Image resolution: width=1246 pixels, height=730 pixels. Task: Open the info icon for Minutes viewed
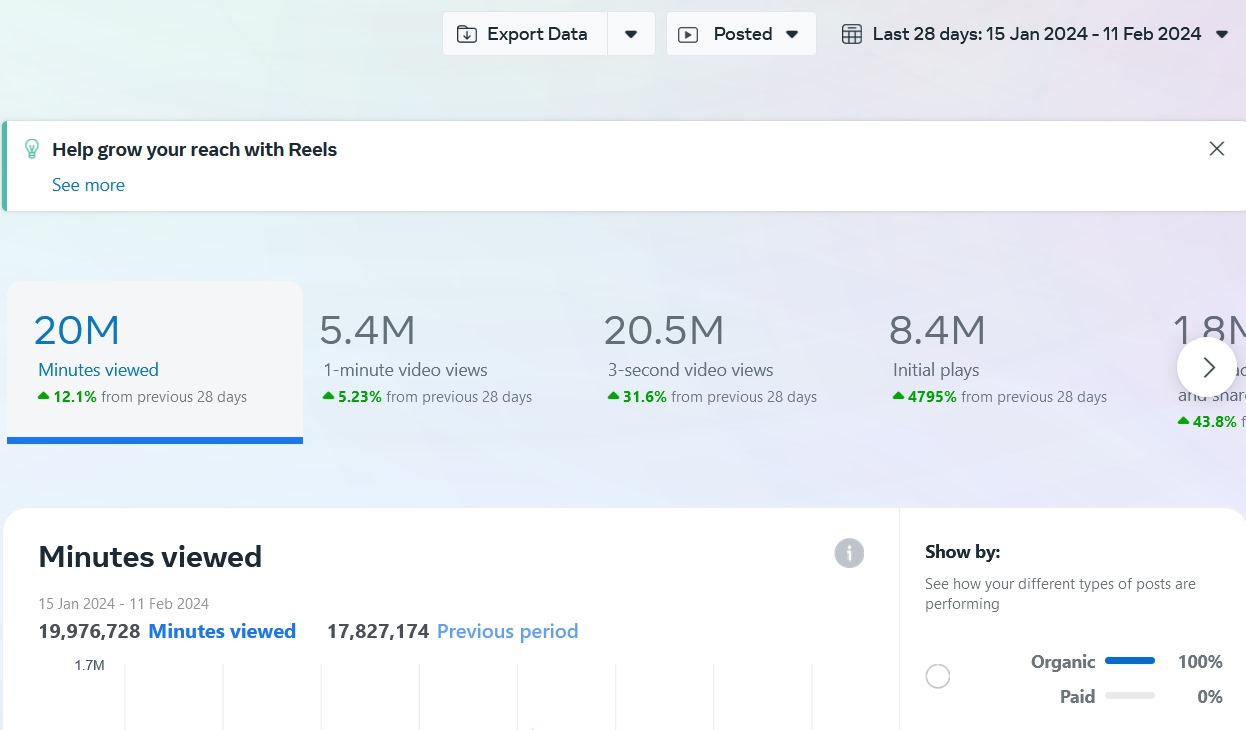tap(849, 553)
